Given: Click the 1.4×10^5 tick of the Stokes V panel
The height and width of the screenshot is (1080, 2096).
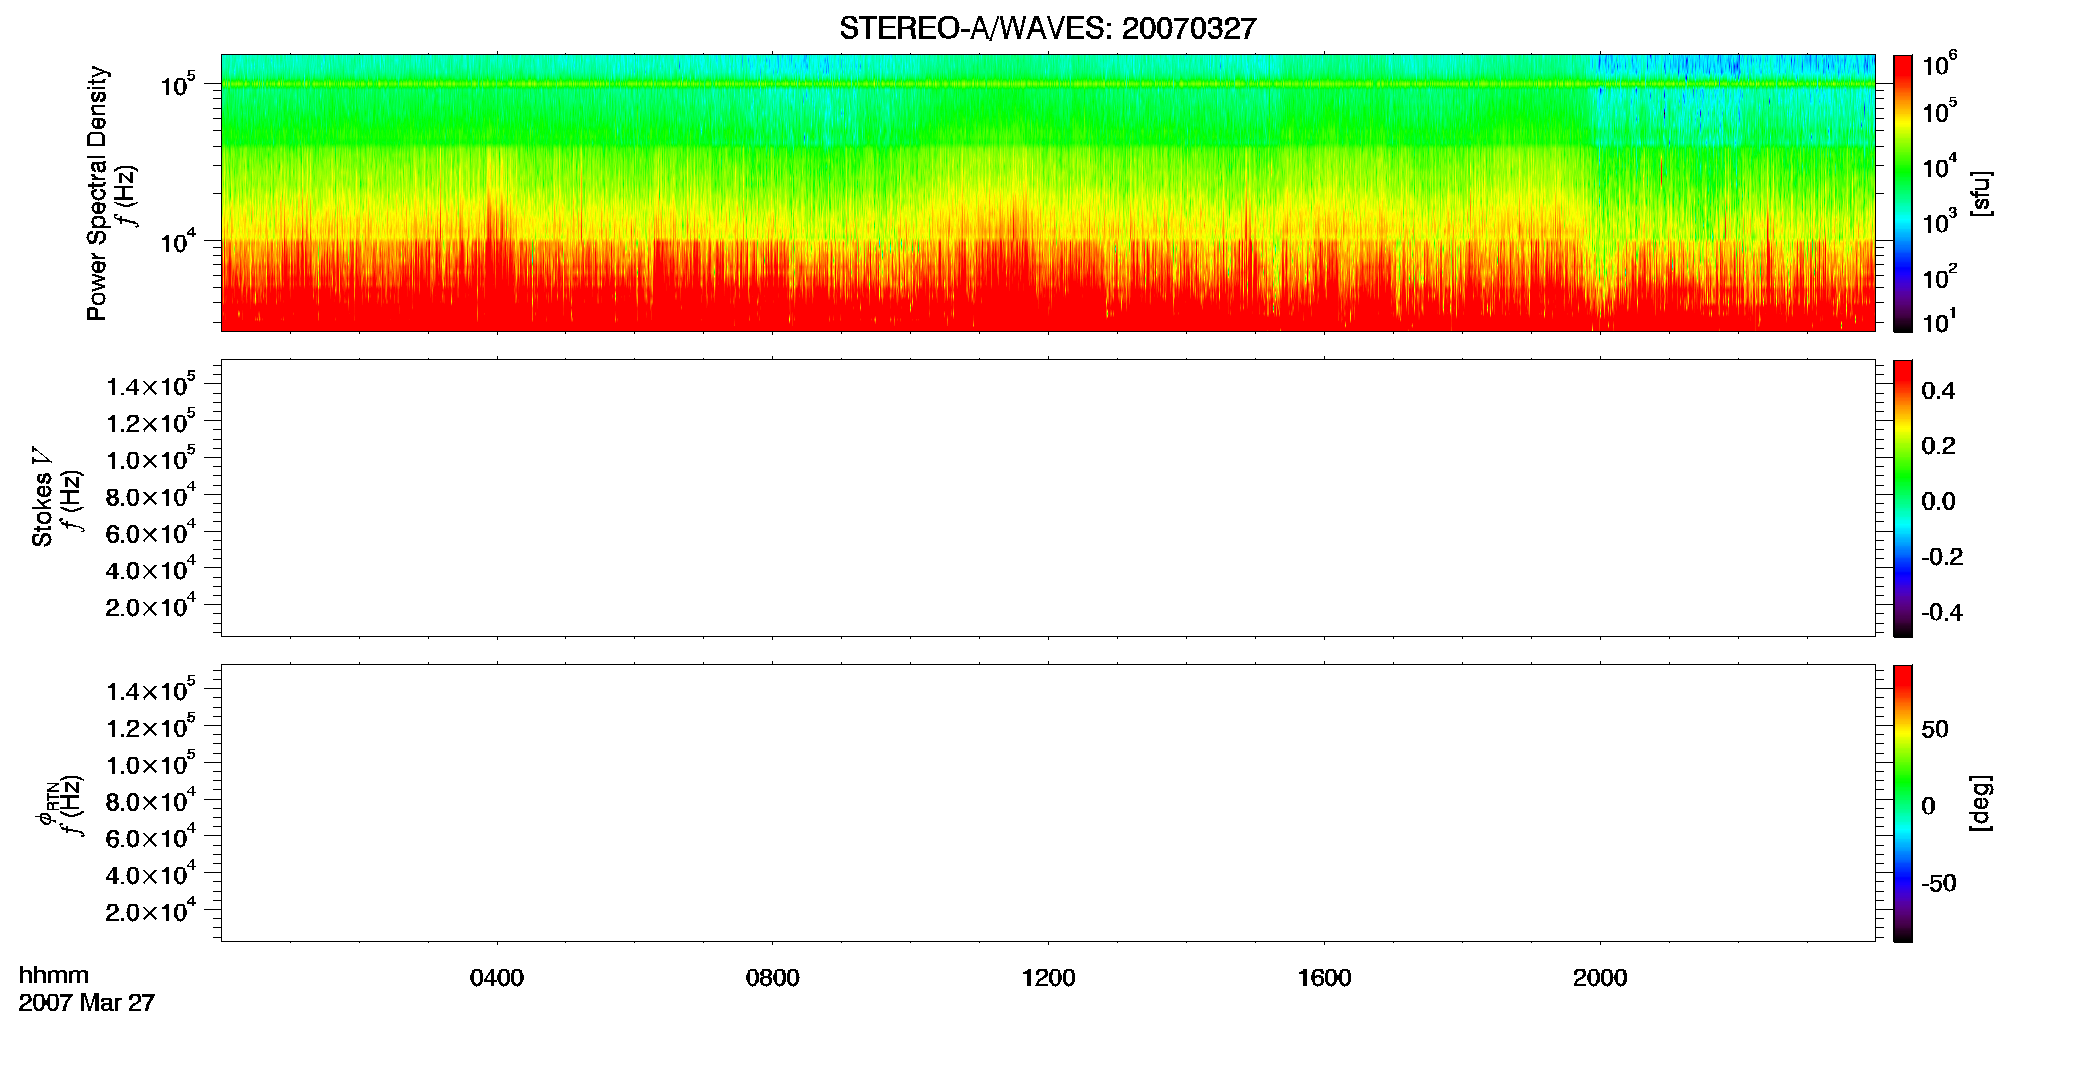Looking at the screenshot, I should pyautogui.click(x=150, y=385).
